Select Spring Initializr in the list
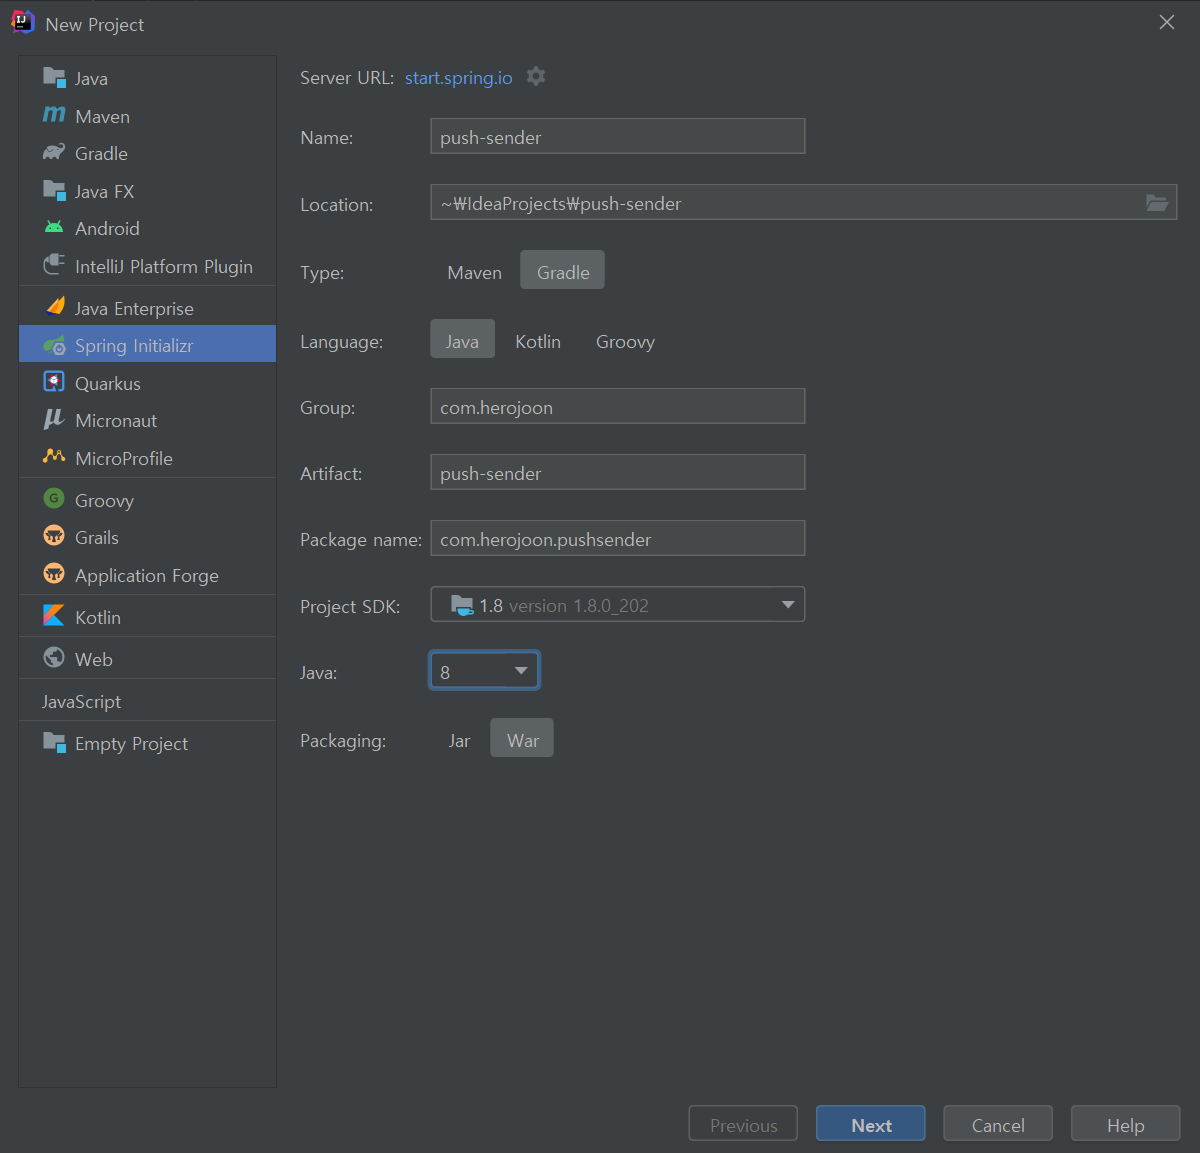1200x1153 pixels. (147, 345)
